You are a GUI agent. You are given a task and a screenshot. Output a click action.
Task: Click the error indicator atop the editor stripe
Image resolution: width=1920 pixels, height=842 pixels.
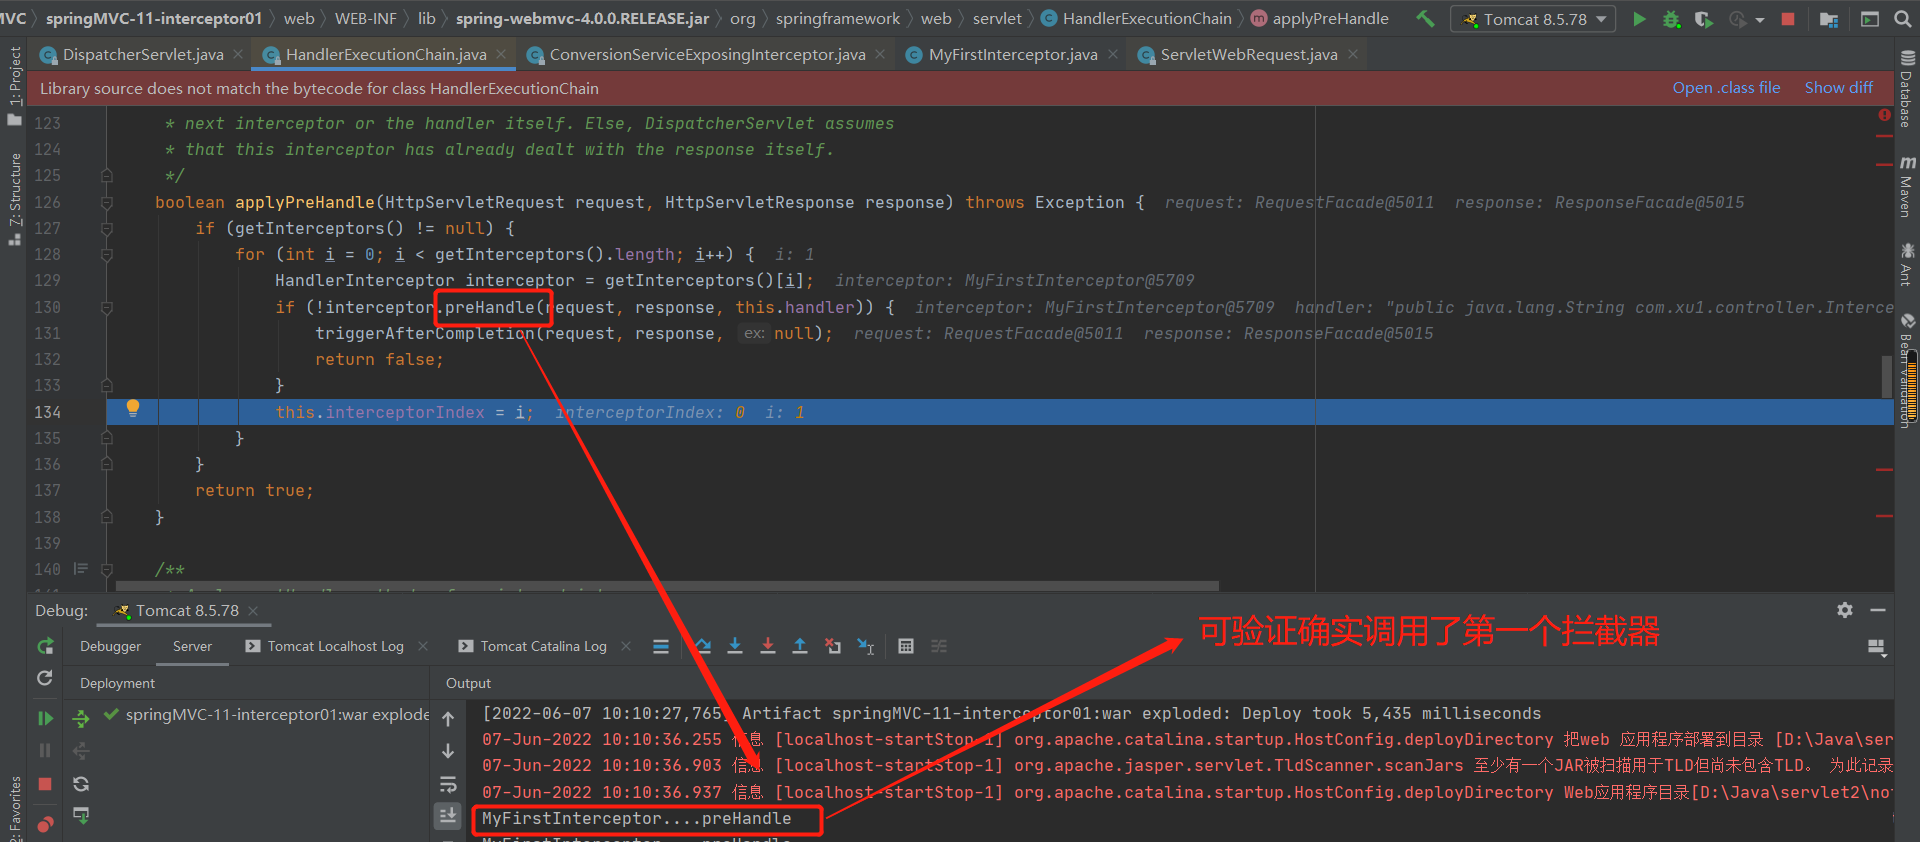pyautogui.click(x=1884, y=115)
